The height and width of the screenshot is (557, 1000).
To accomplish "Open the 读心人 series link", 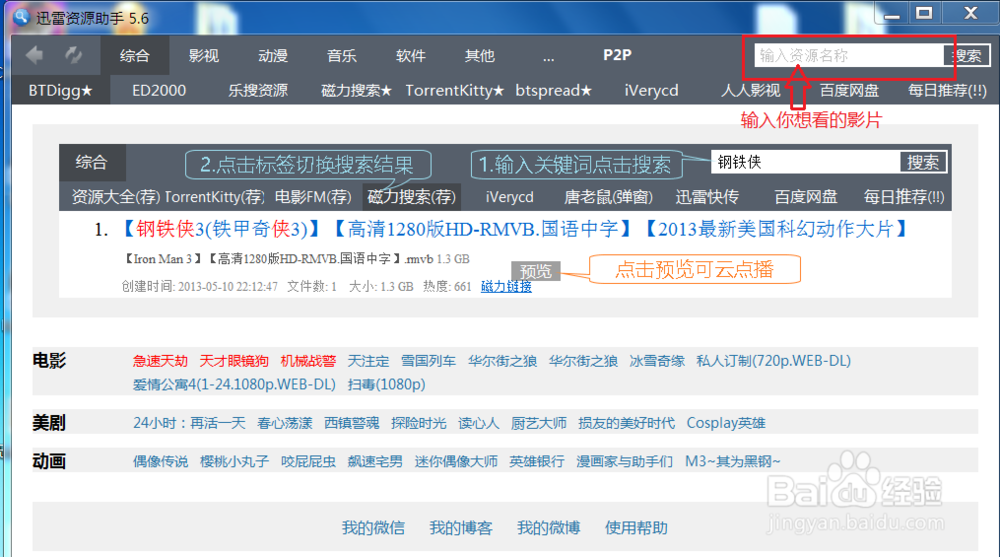I will (x=479, y=423).
